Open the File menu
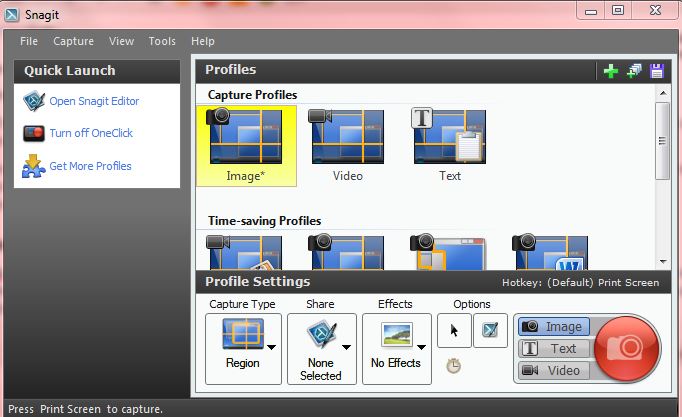This screenshot has width=682, height=417. [29, 41]
